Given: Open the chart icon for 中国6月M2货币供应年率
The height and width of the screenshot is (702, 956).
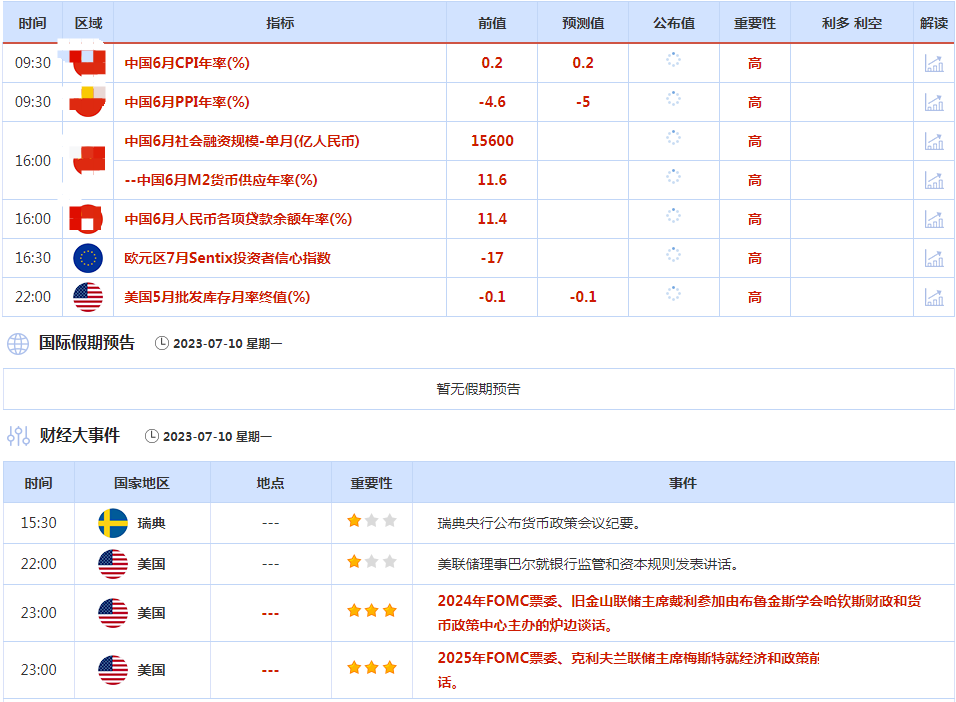Looking at the screenshot, I should coord(934,180).
